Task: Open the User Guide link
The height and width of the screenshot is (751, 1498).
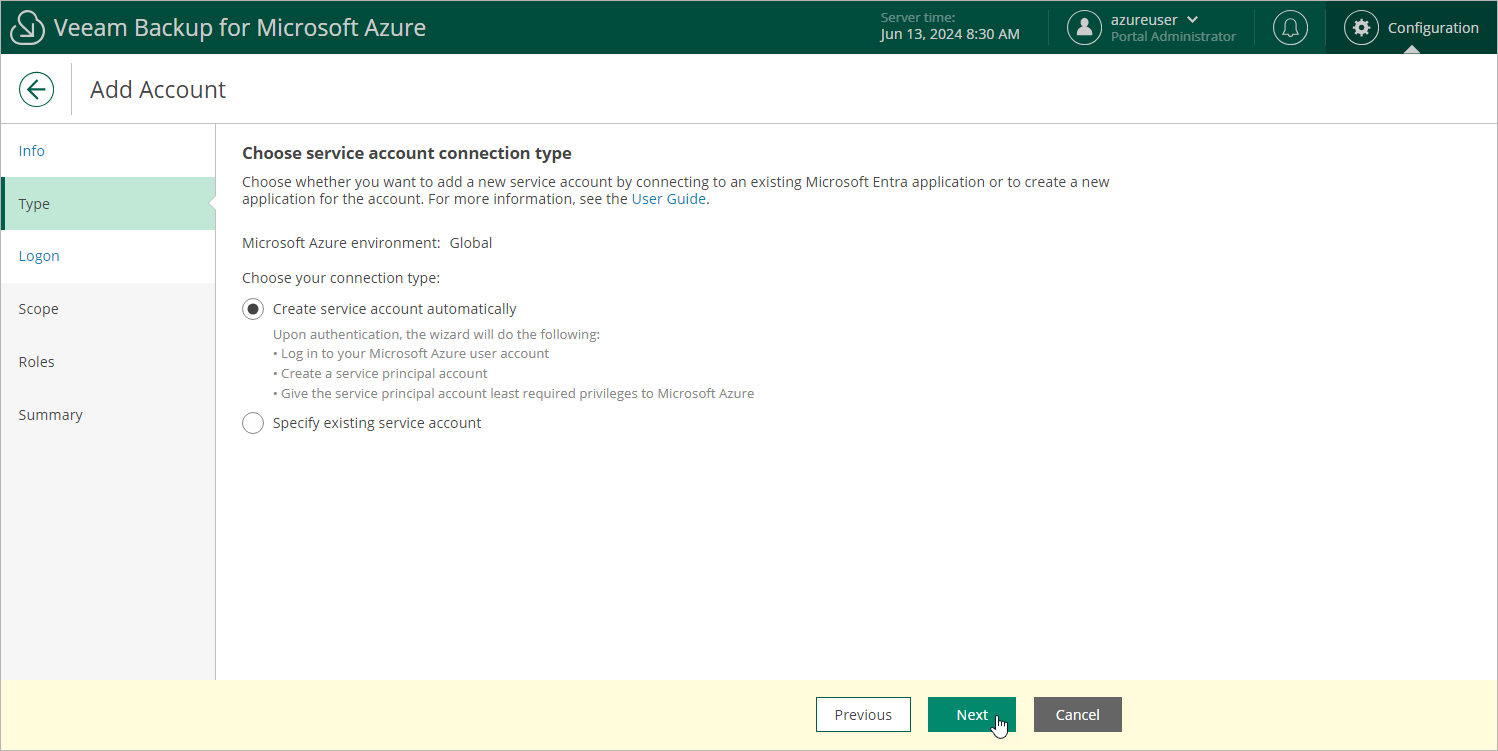Action: 669,199
